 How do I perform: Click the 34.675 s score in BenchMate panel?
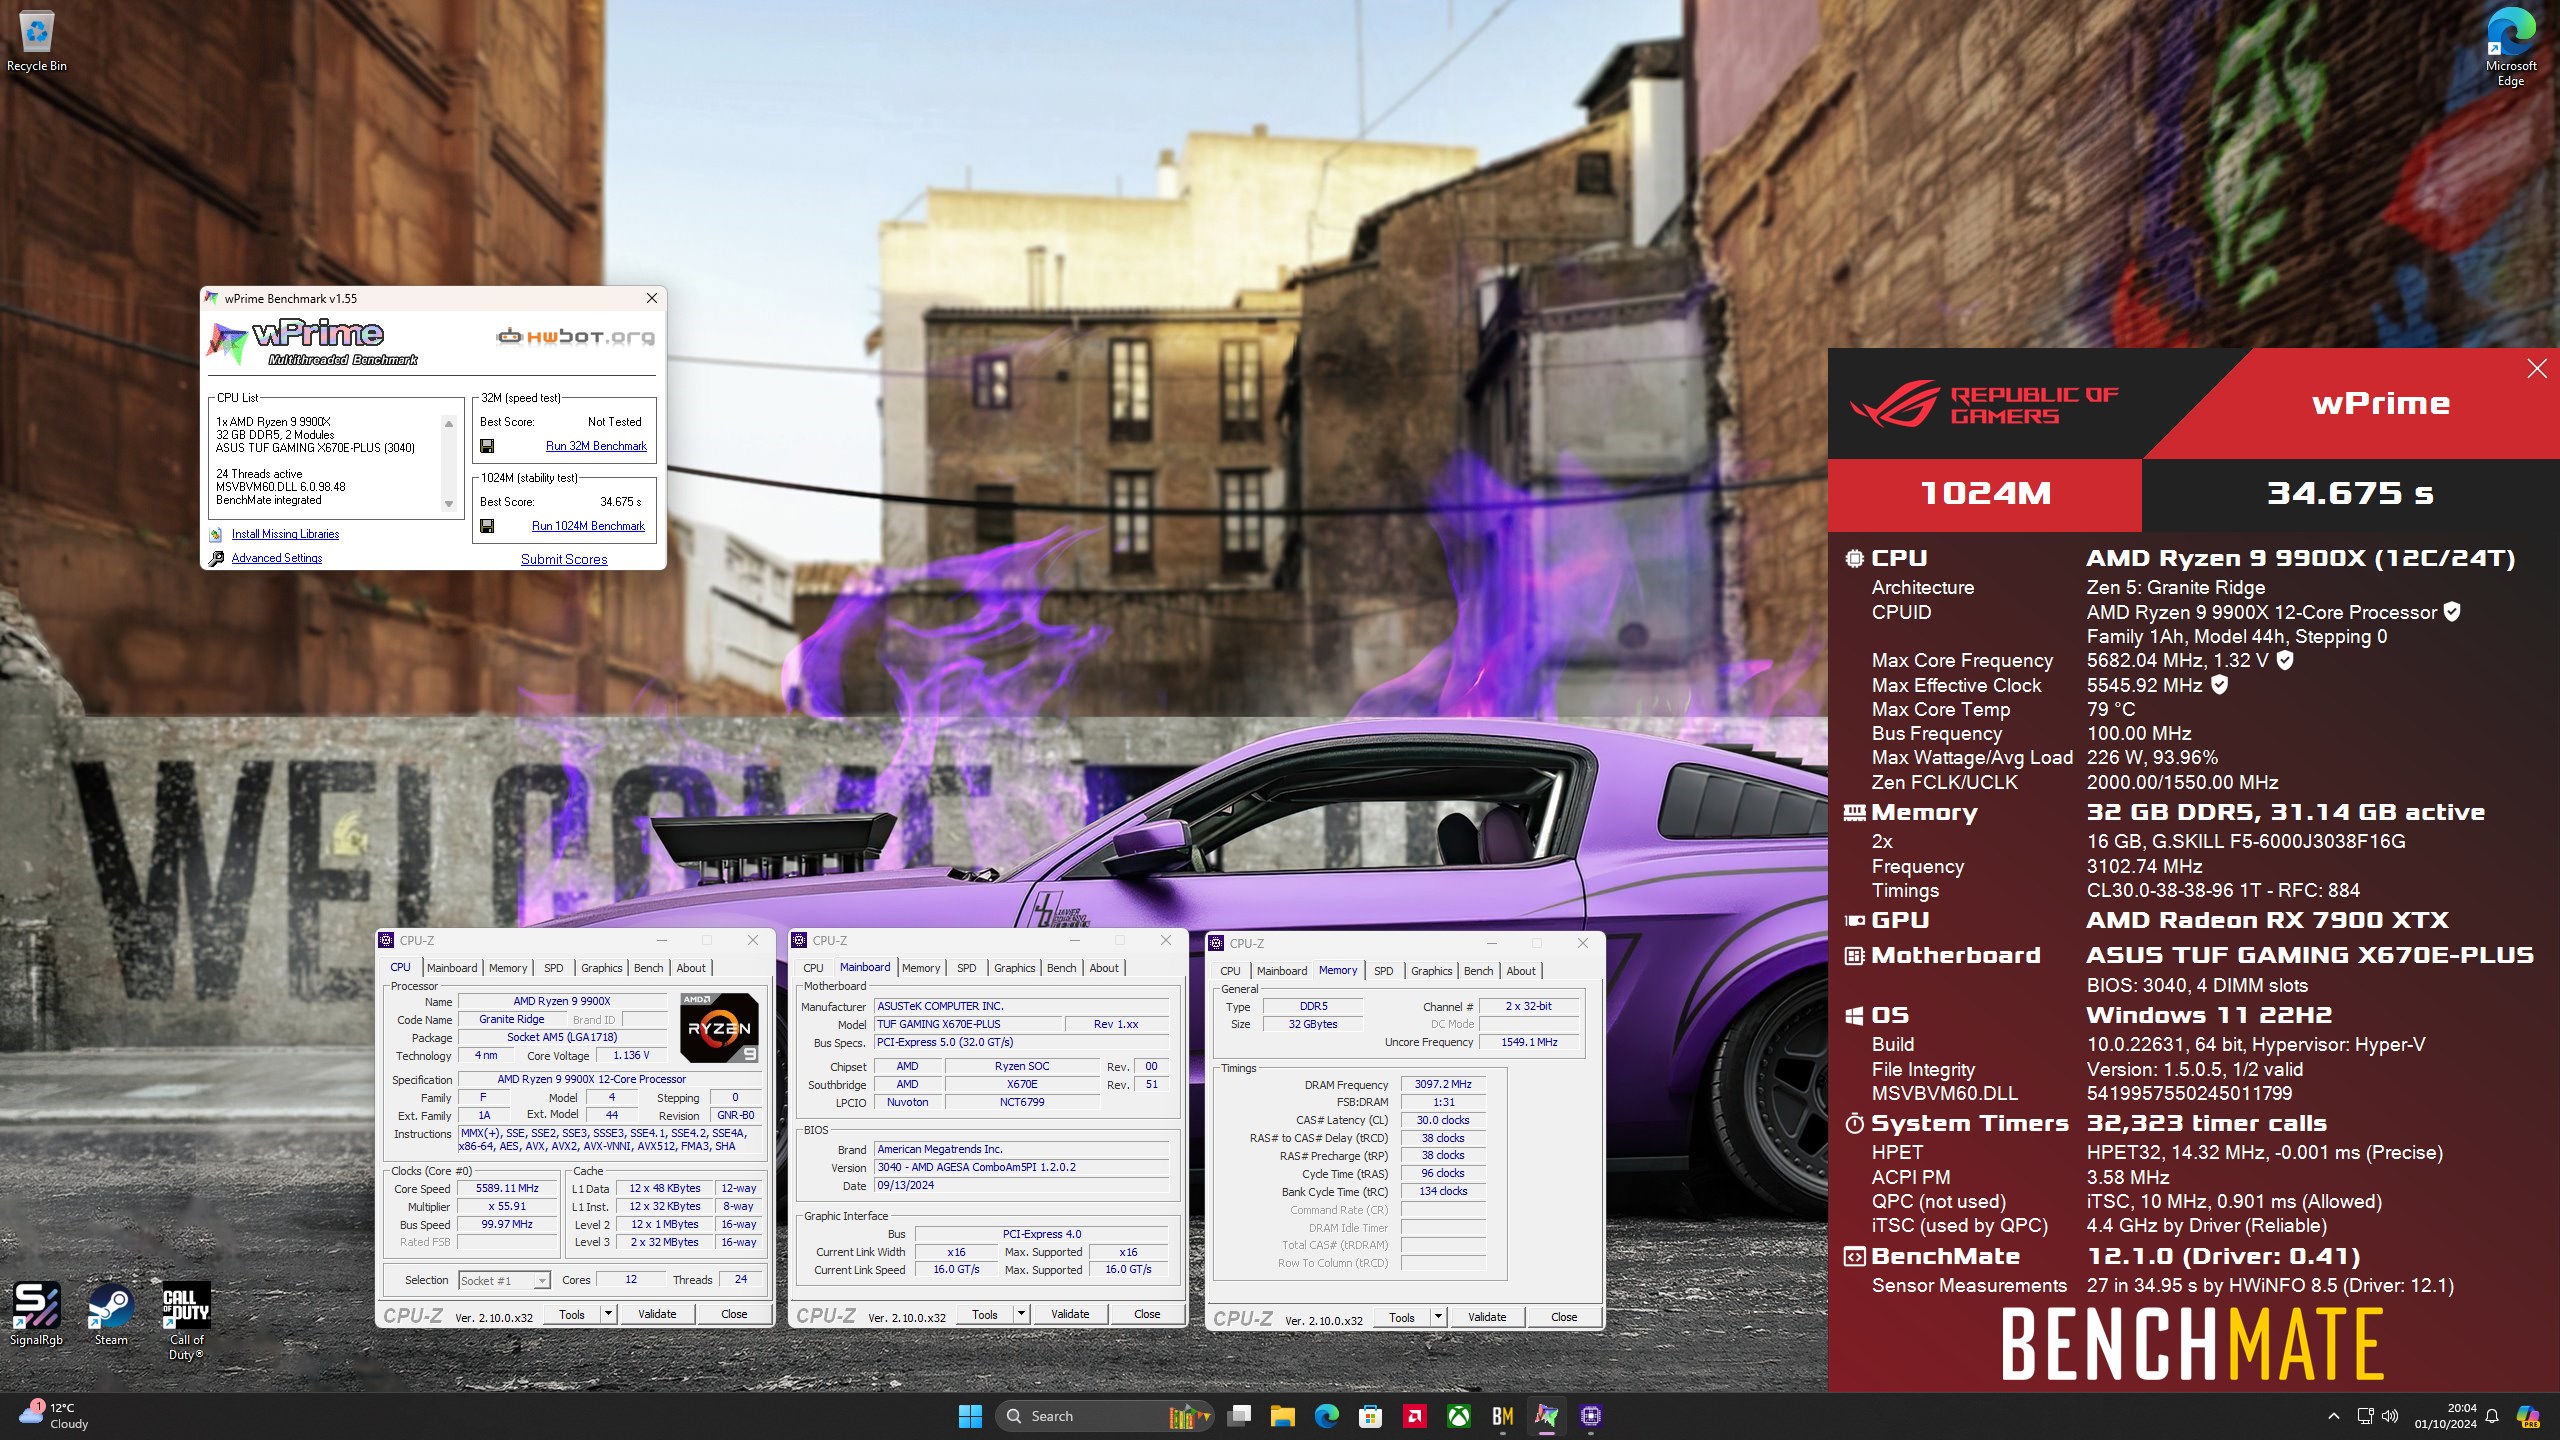click(x=2350, y=493)
